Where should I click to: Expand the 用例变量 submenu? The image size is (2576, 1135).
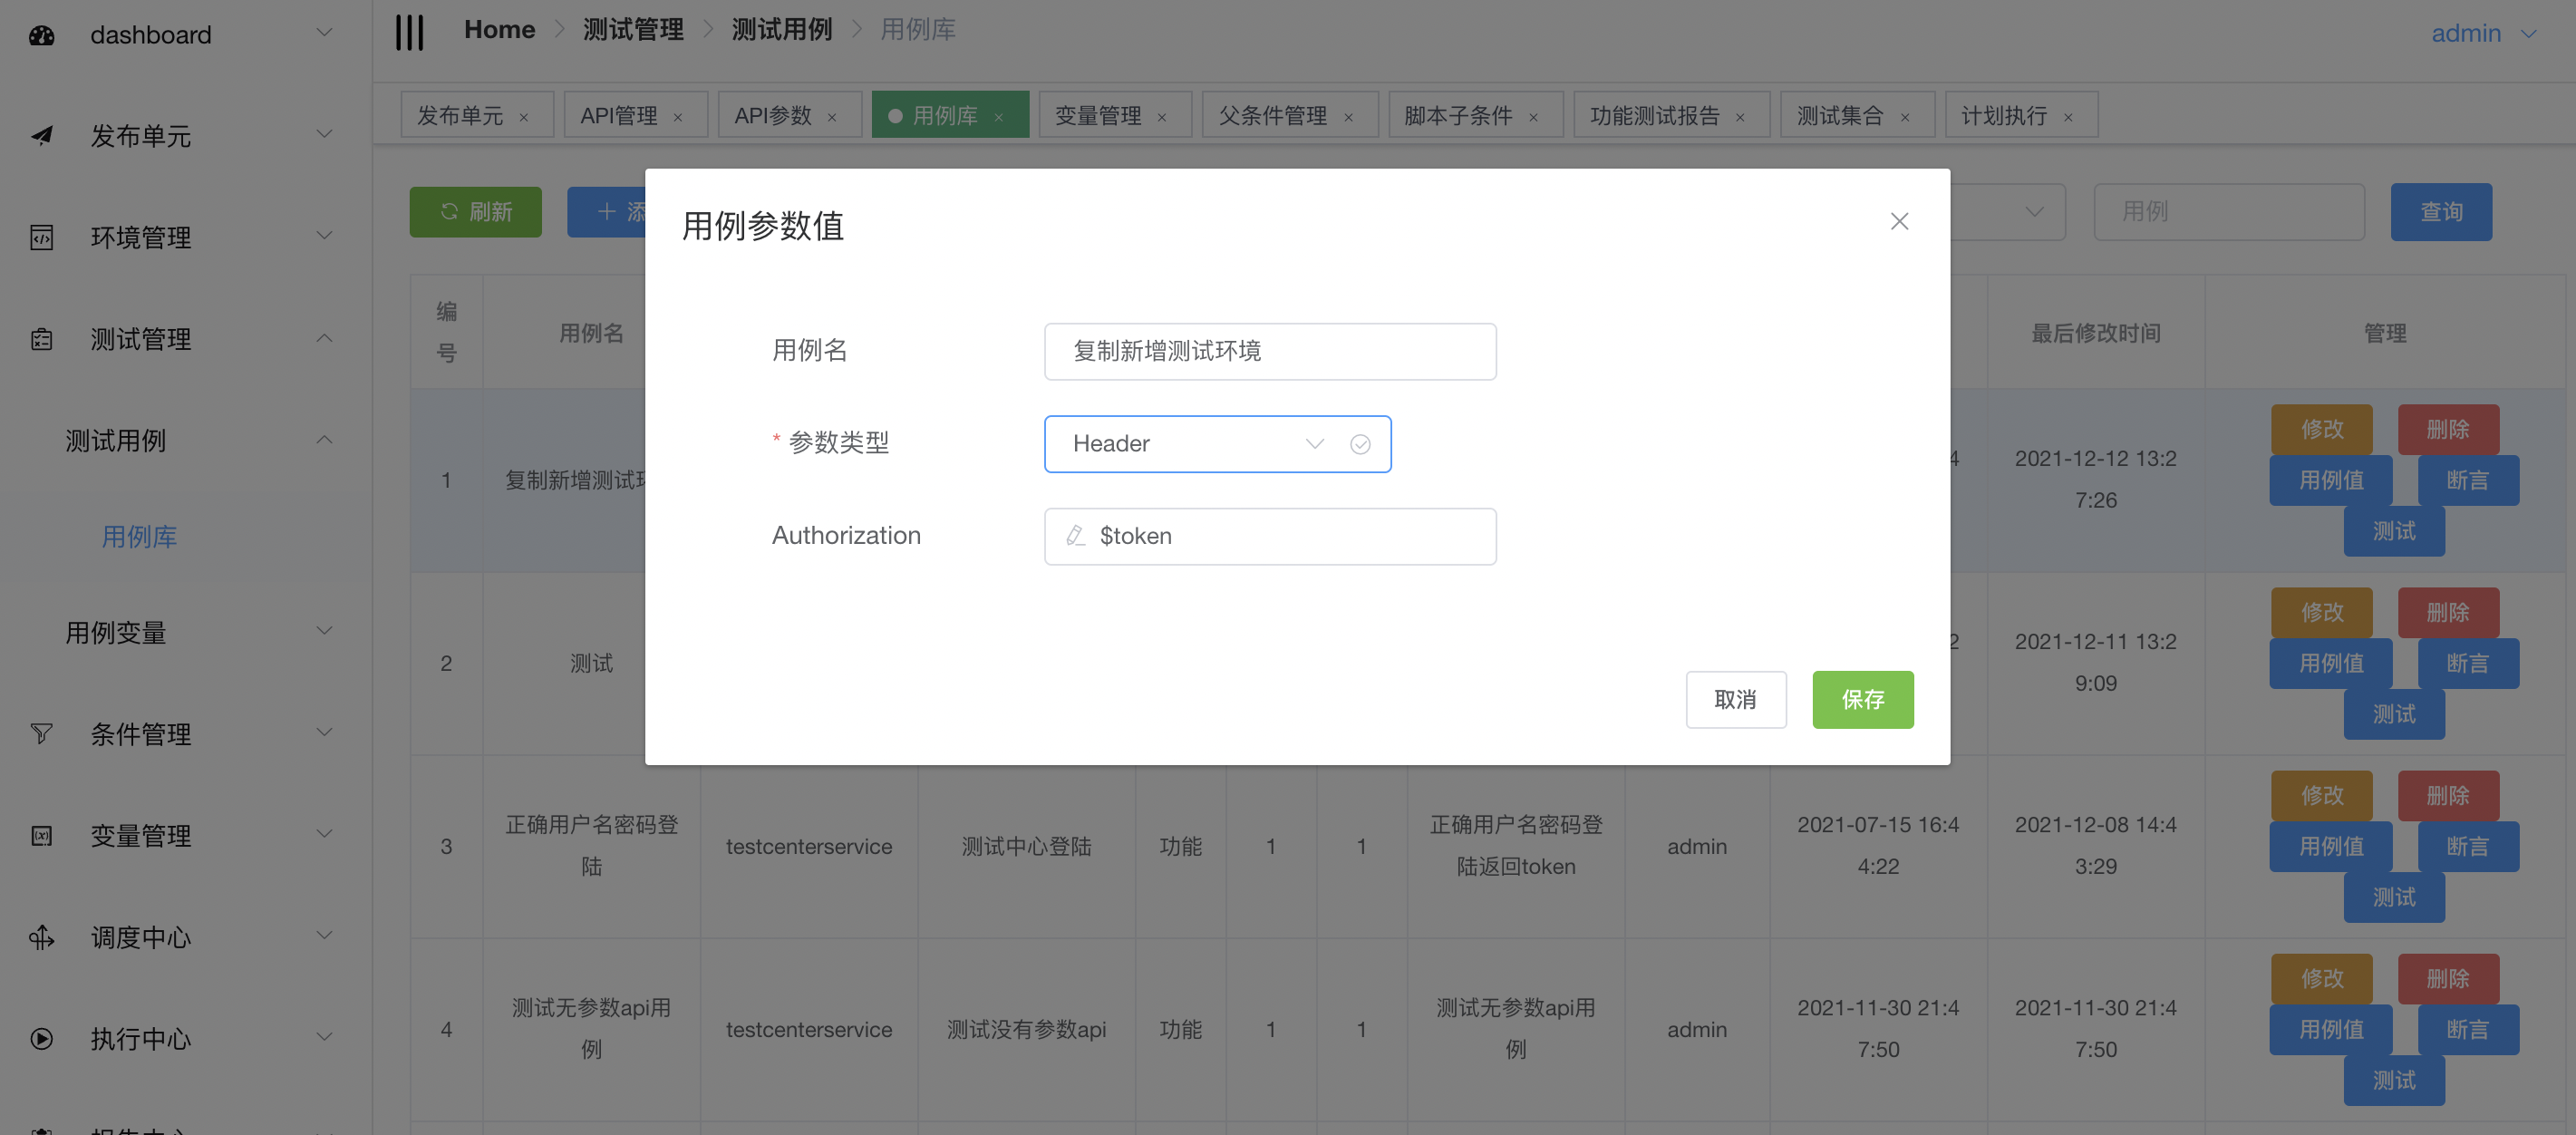pos(324,630)
